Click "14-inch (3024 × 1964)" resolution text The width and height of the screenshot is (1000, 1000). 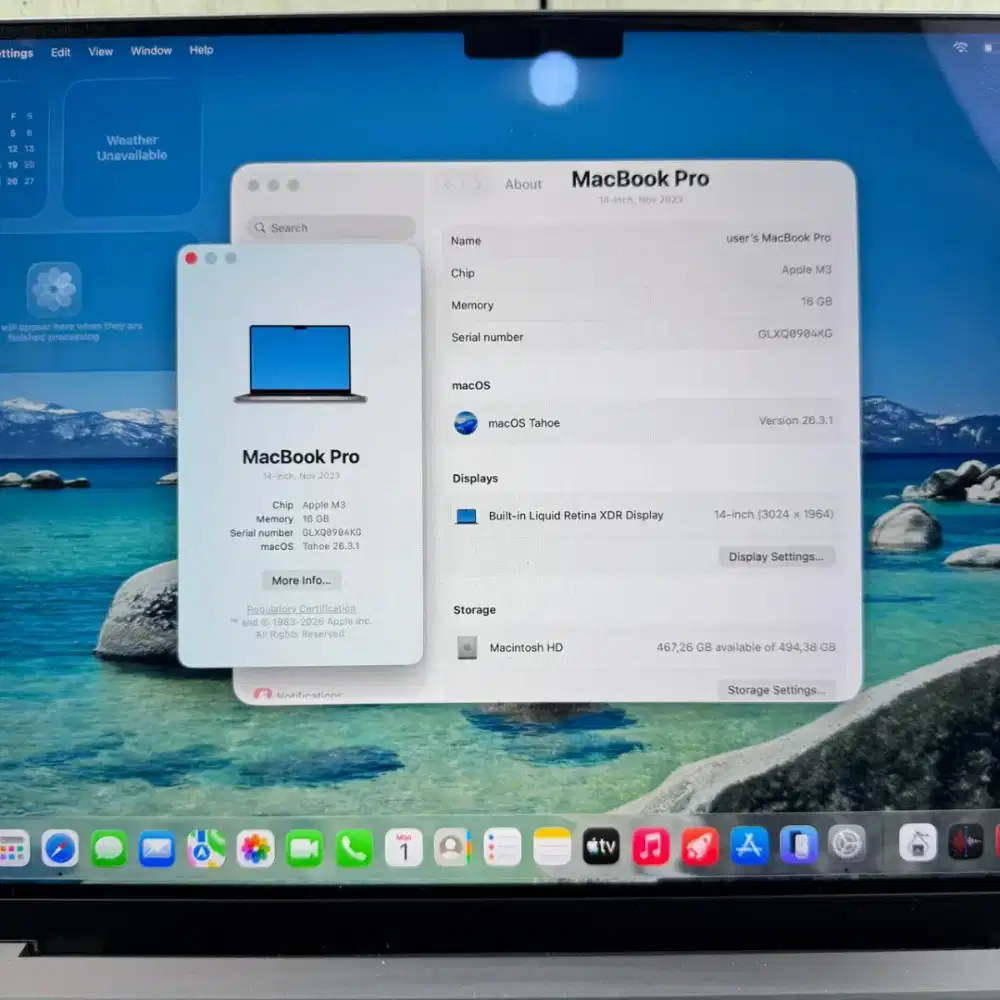tap(774, 514)
